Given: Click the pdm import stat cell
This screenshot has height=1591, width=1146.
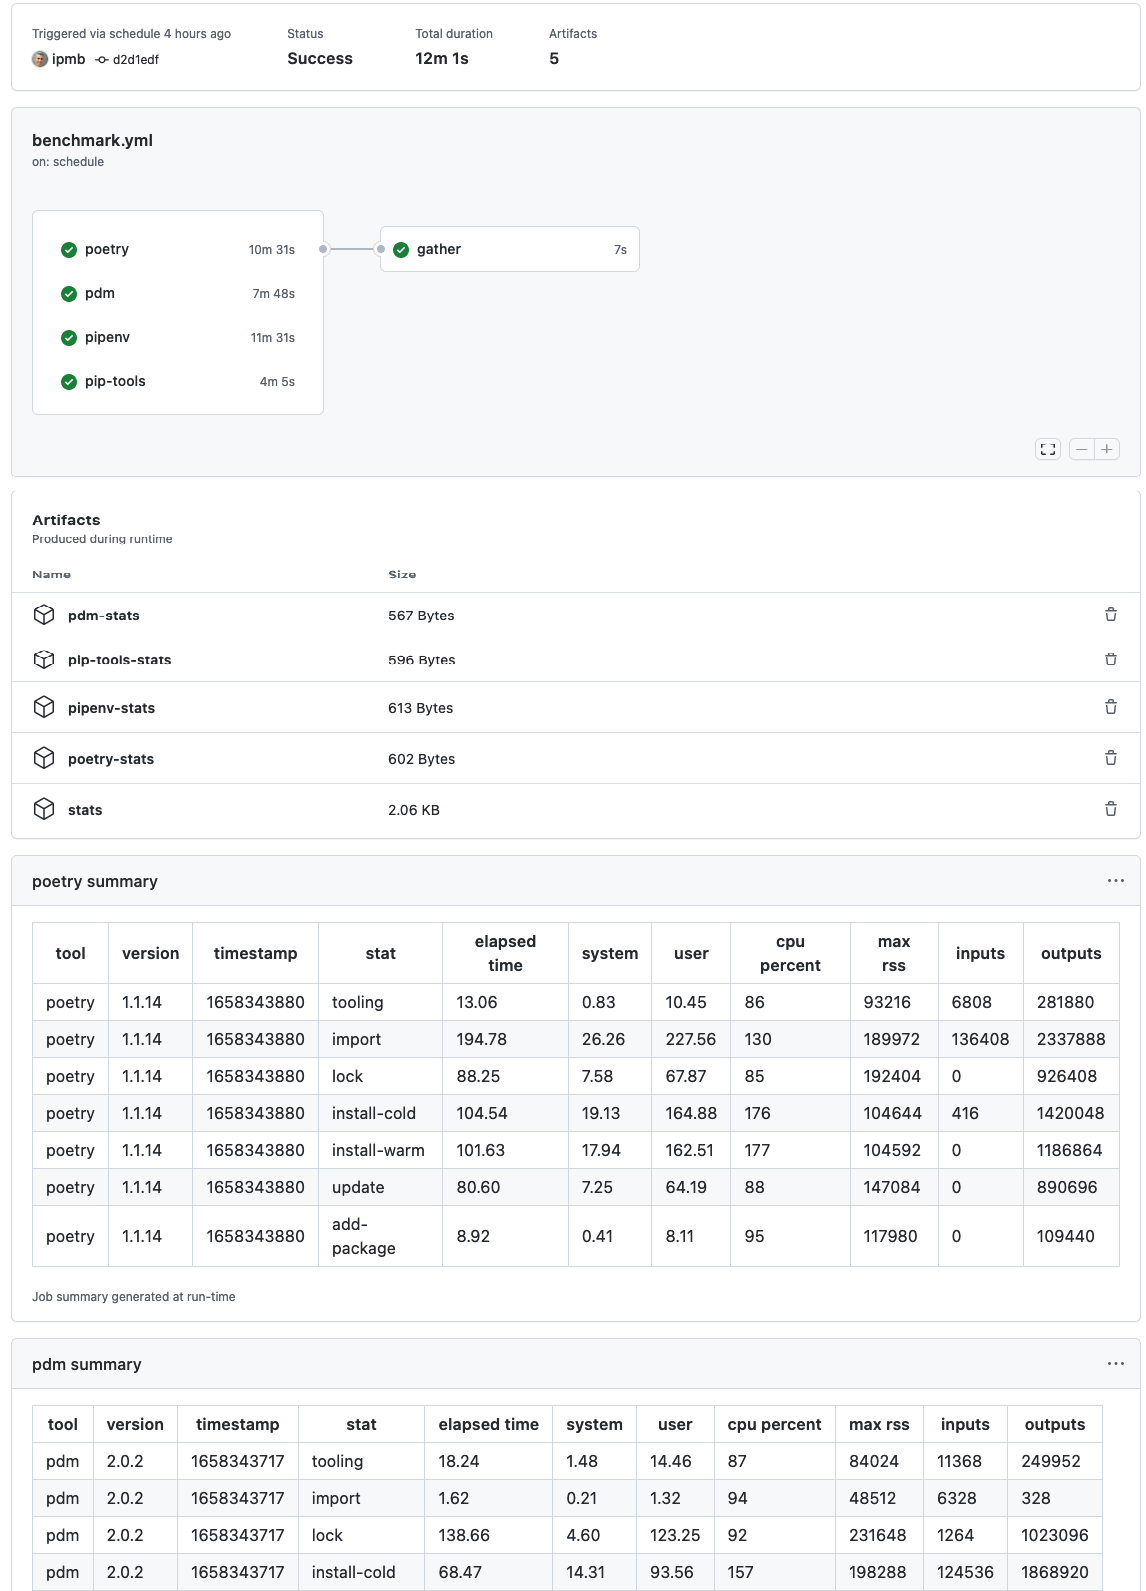Looking at the screenshot, I should tap(361, 1498).
